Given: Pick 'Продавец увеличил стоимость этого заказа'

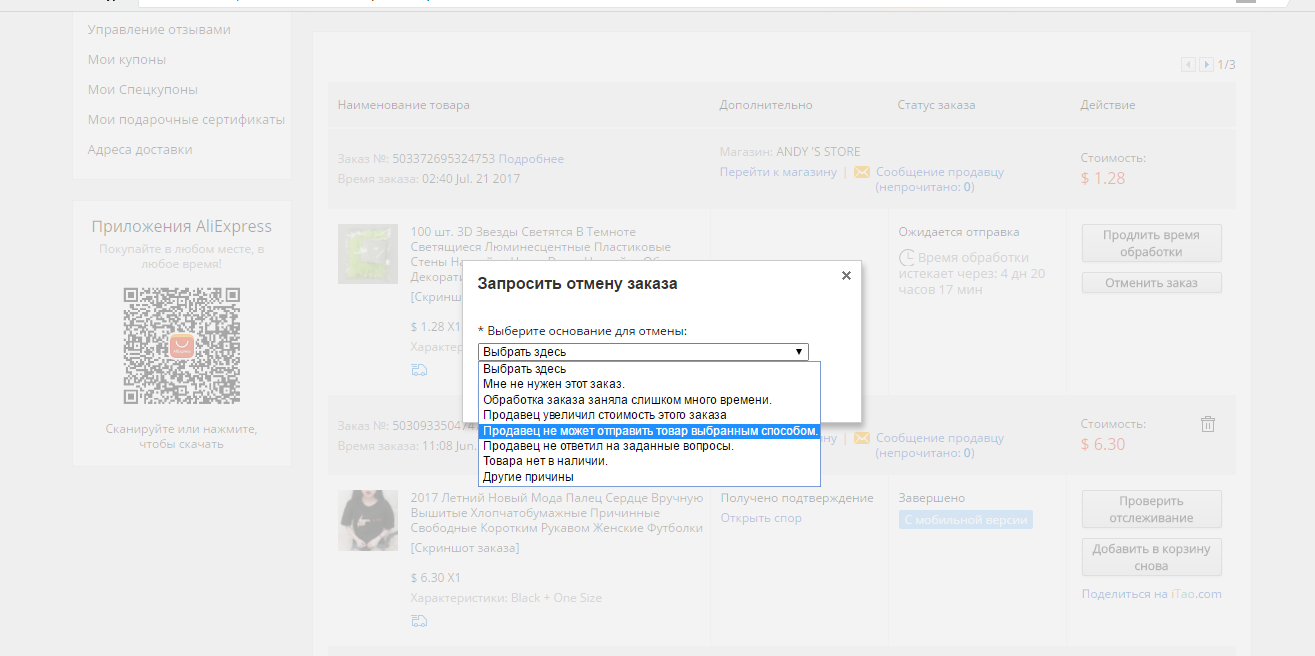Looking at the screenshot, I should click(604, 414).
